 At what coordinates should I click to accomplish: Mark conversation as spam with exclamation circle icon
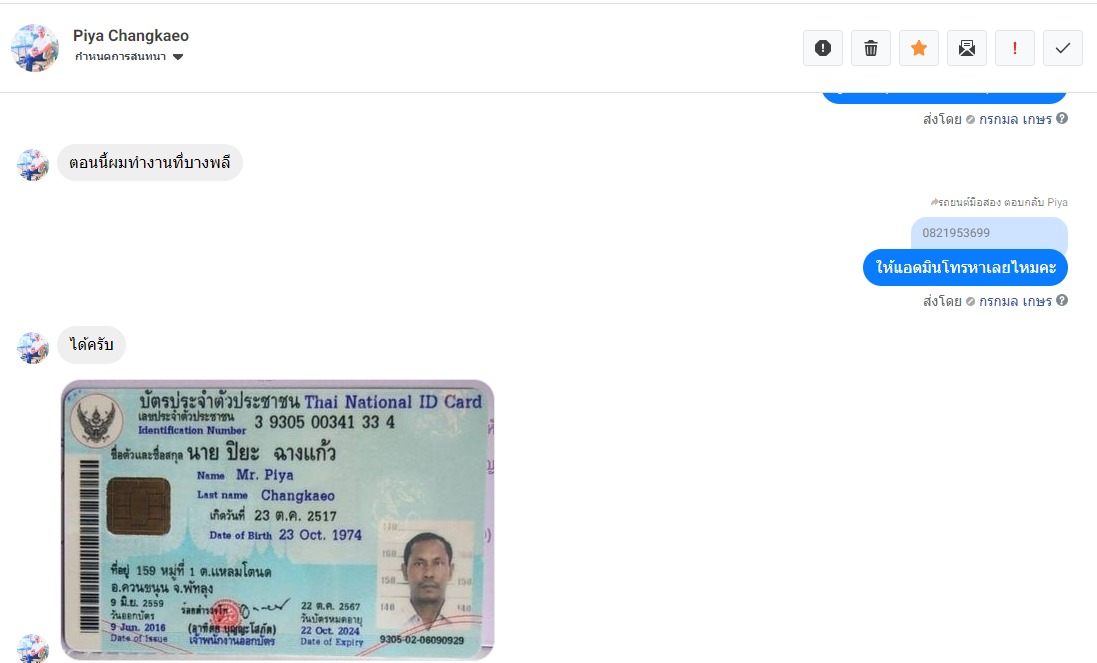(x=823, y=48)
